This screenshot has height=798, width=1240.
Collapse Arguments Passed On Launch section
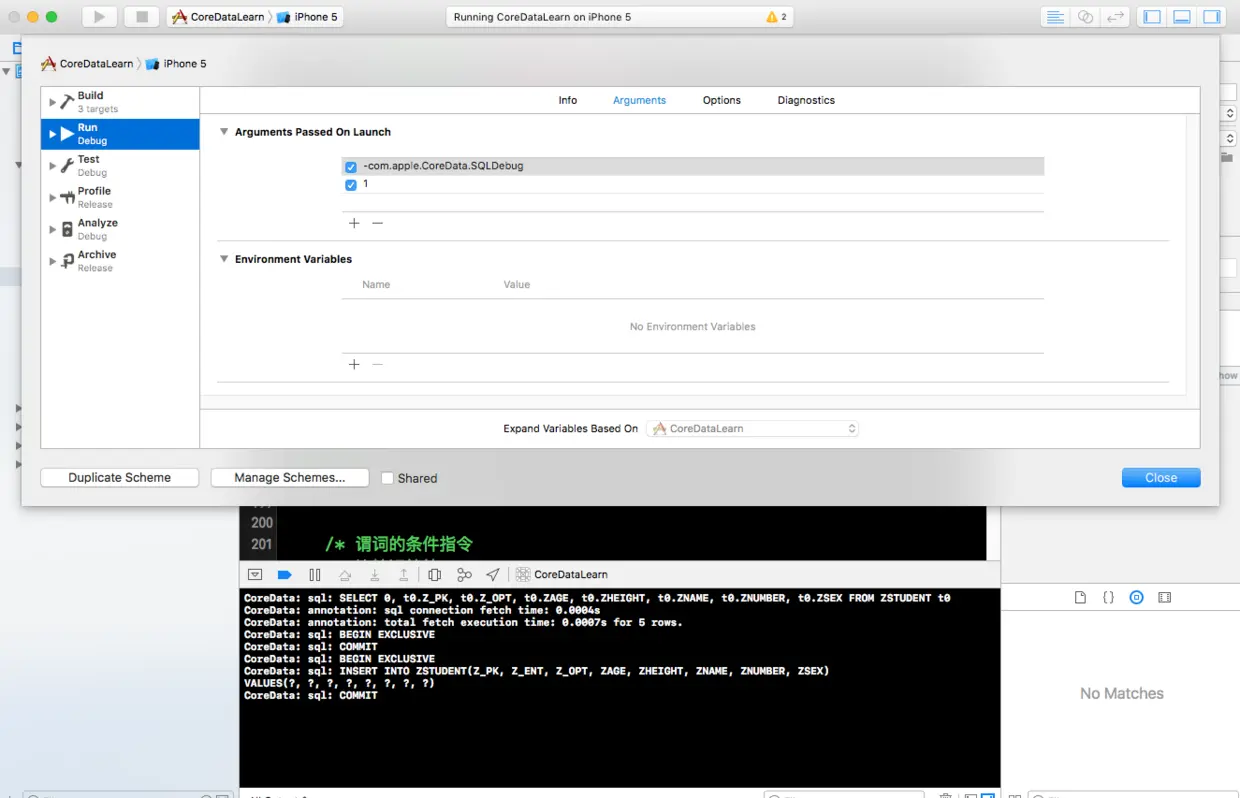click(x=224, y=132)
